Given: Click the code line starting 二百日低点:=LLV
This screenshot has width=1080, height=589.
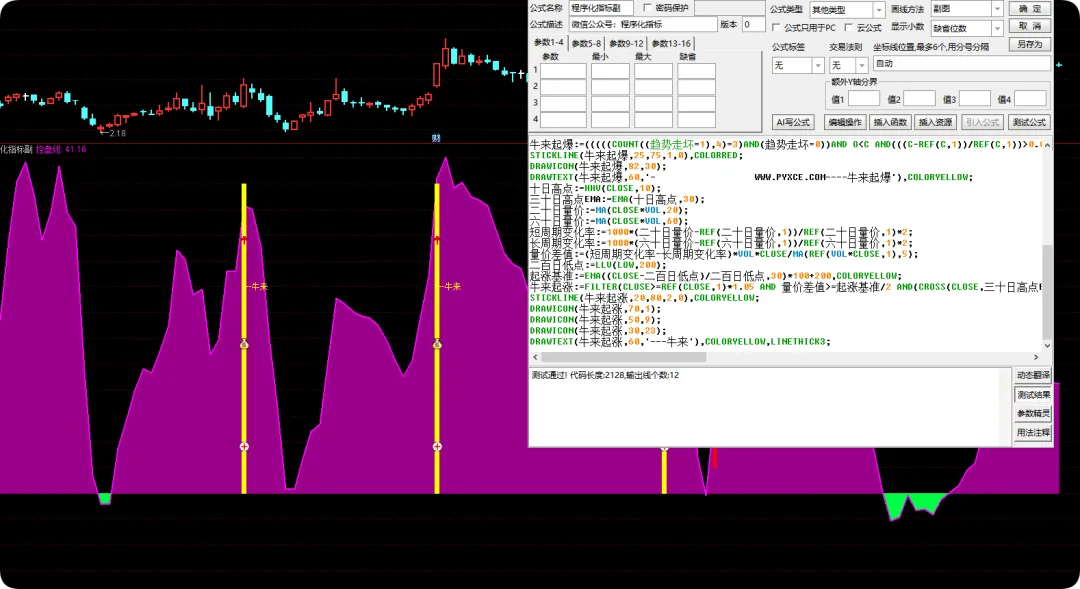Looking at the screenshot, I should pos(597,265).
